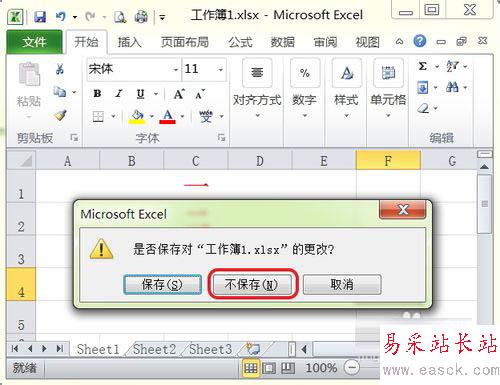Viewport: 500px width, 385px height.
Task: Open Excel Help question mark icon
Action: (x=420, y=41)
